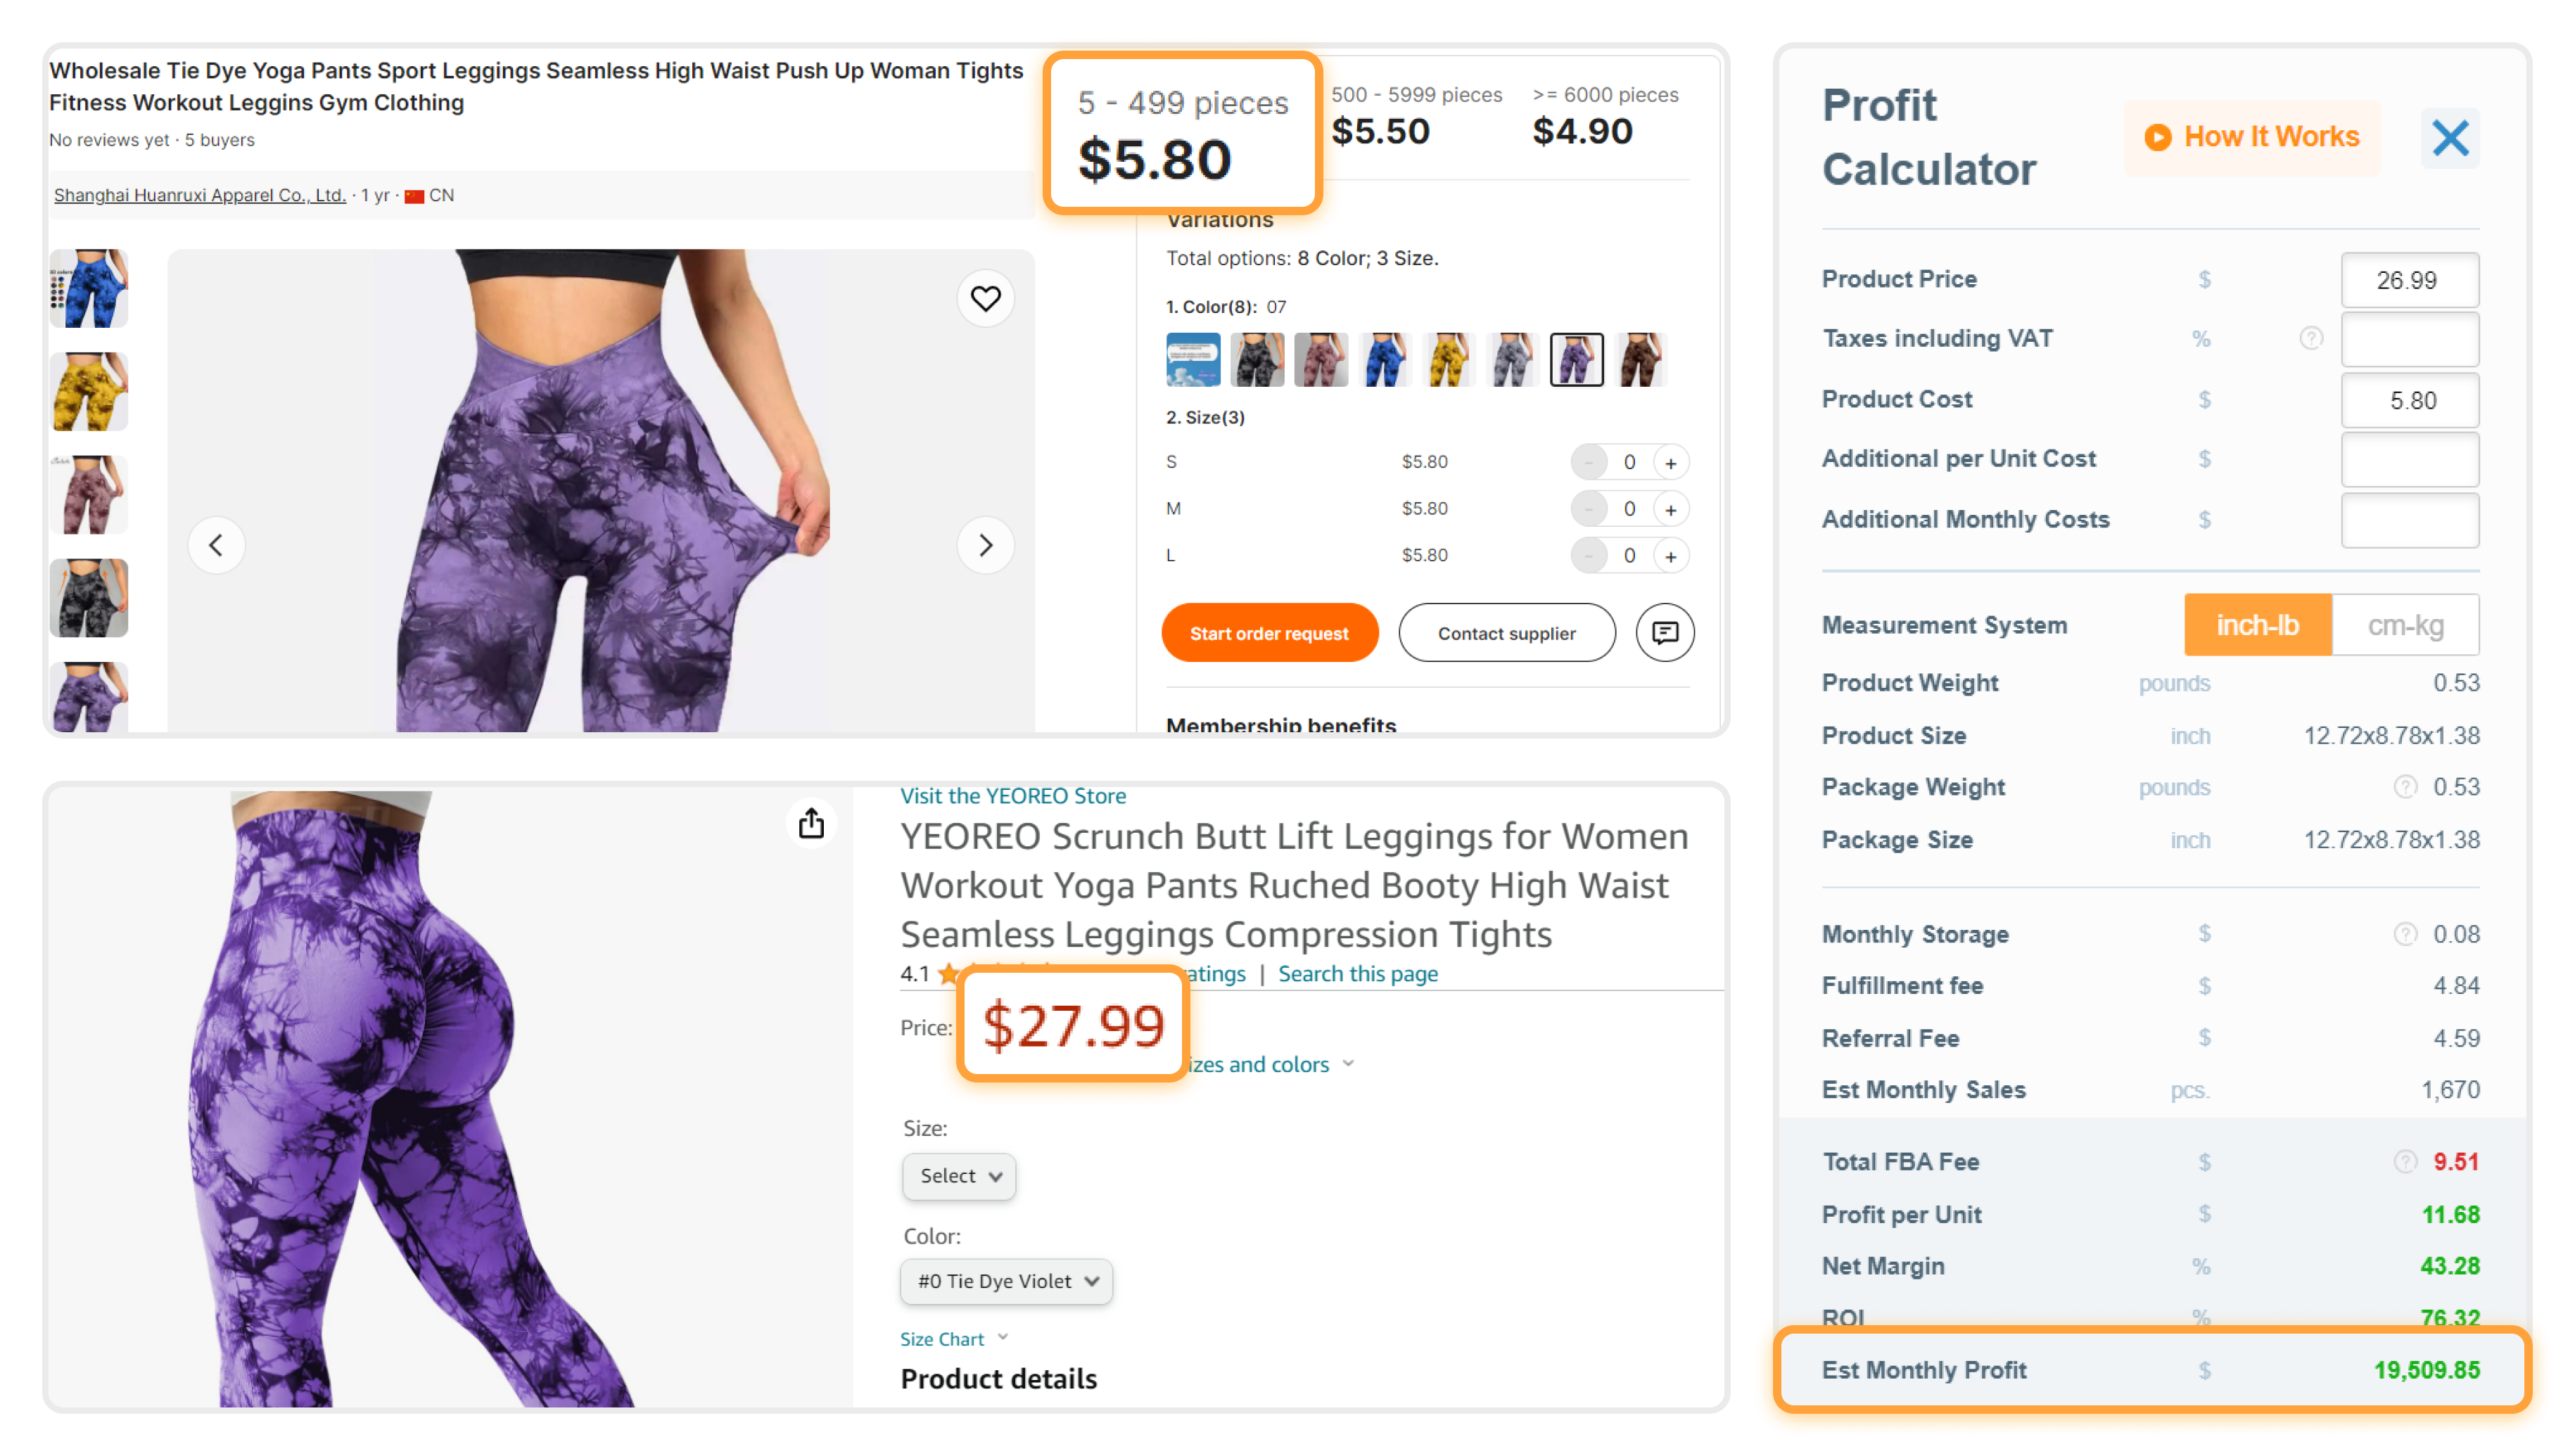Click Start order request
2575x1456 pixels.
tap(1269, 632)
